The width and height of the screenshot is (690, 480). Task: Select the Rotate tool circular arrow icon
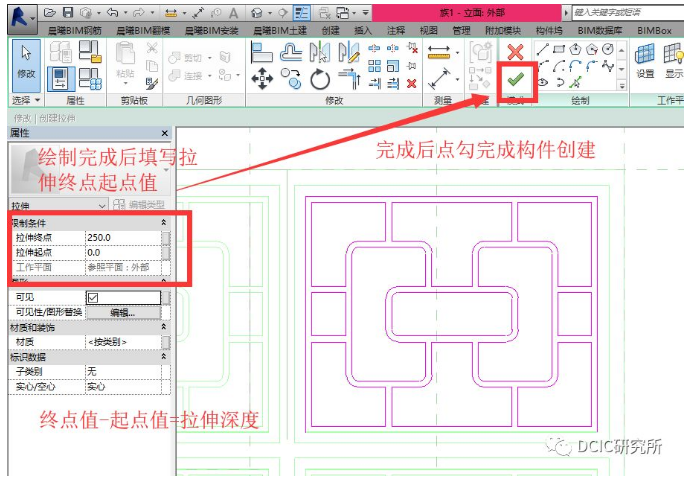point(320,79)
